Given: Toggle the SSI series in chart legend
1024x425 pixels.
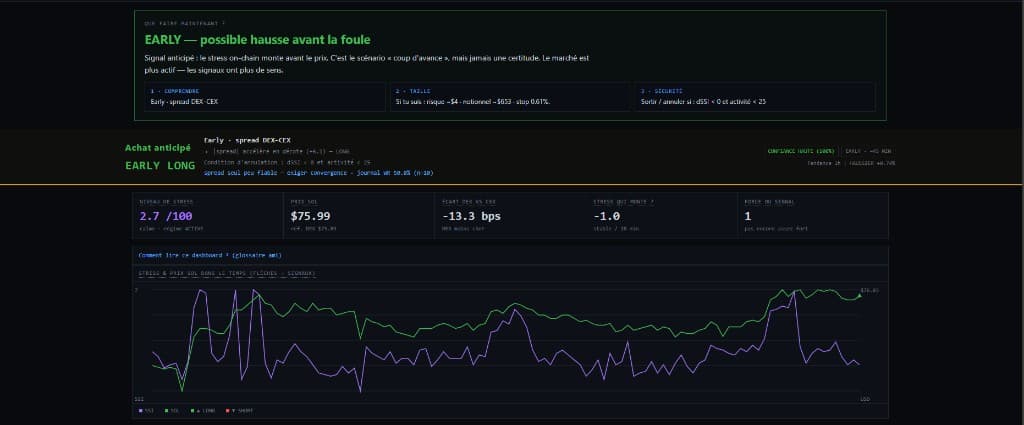Looking at the screenshot, I should [146, 411].
